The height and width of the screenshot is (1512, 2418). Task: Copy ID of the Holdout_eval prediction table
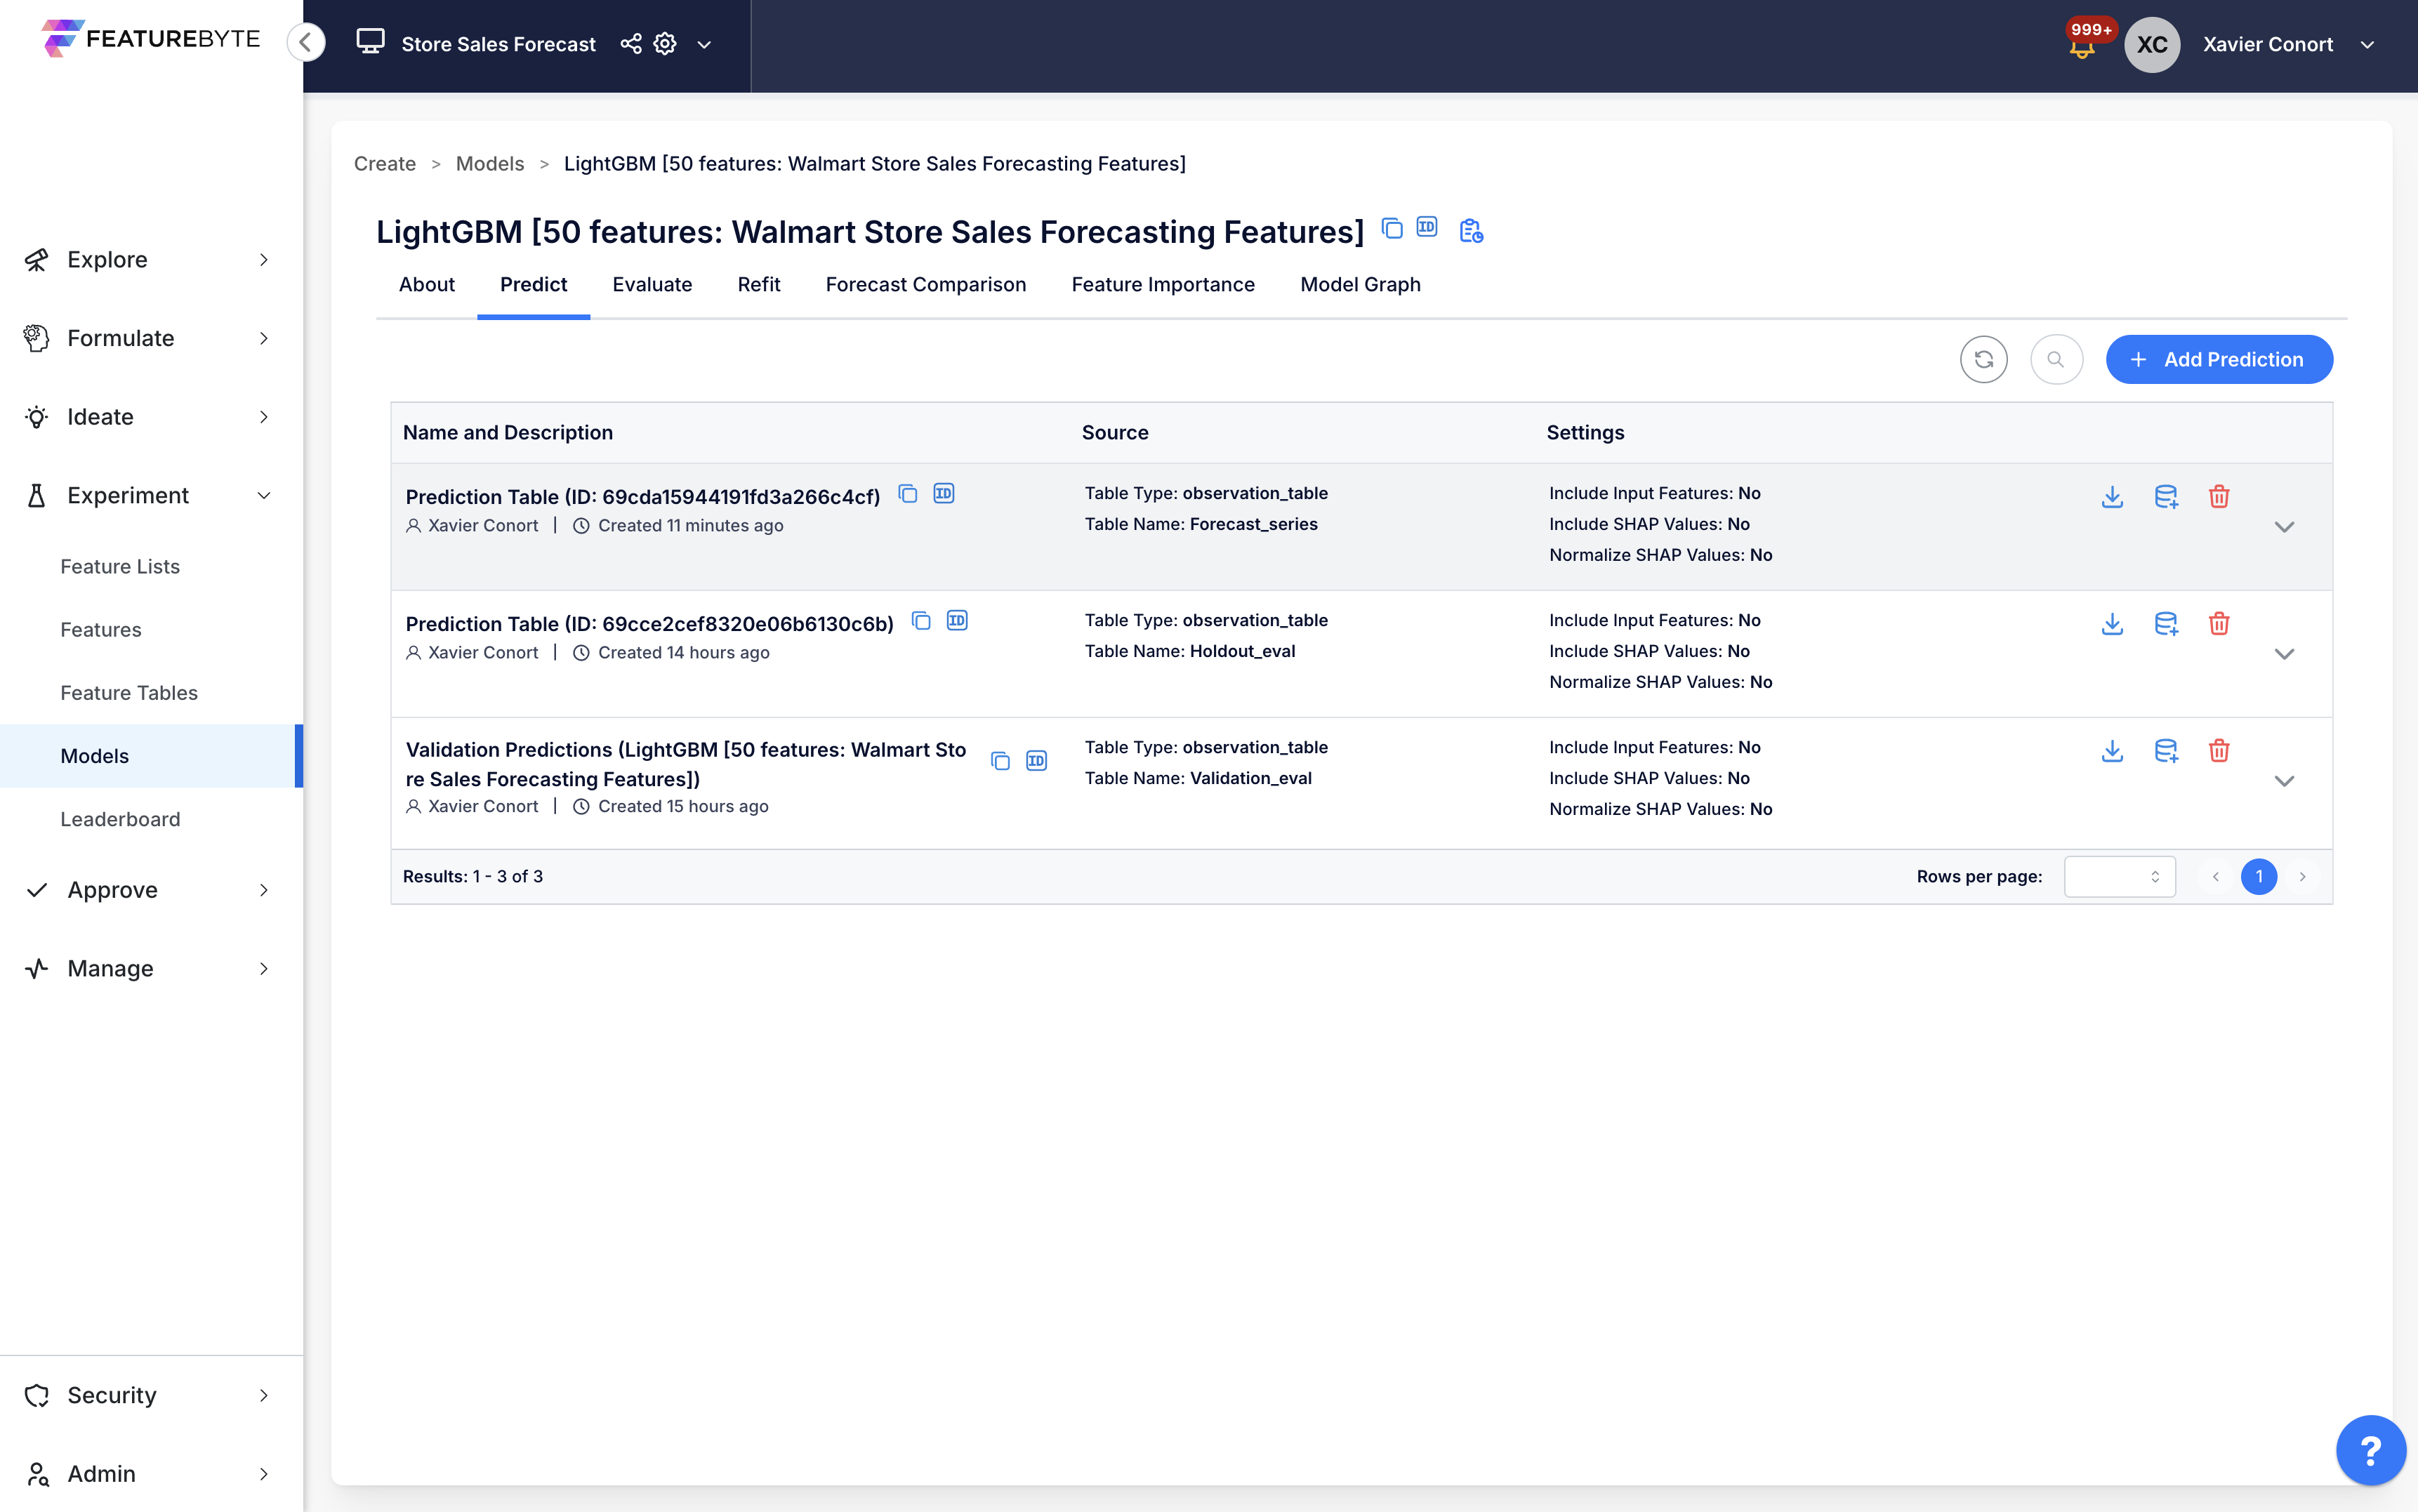pyautogui.click(x=957, y=621)
